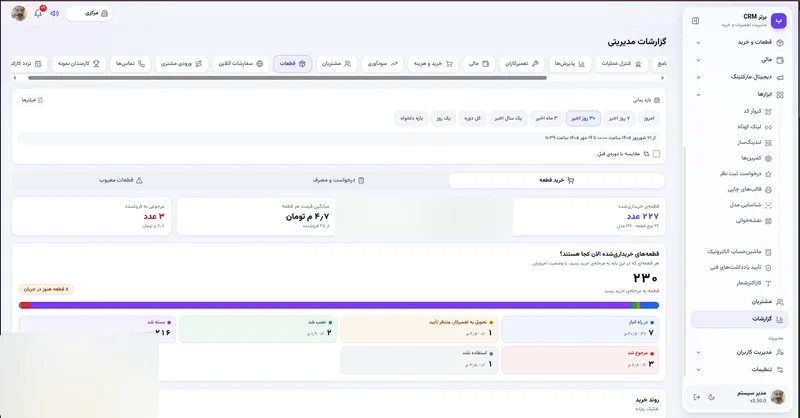Open مشتریان customers in the sidebar
The height and width of the screenshot is (418, 800).
pyautogui.click(x=739, y=302)
